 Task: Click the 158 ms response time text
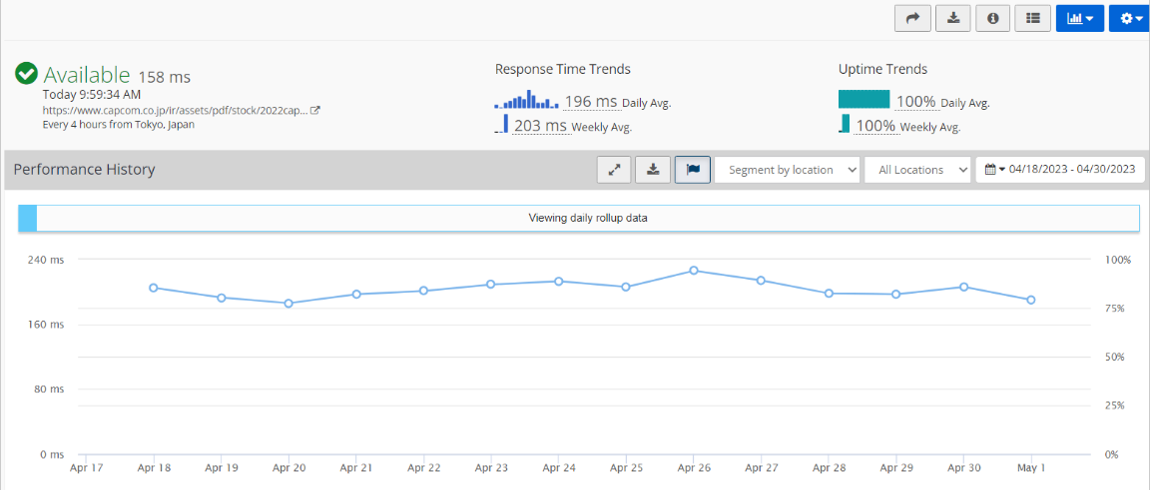pyautogui.click(x=164, y=77)
